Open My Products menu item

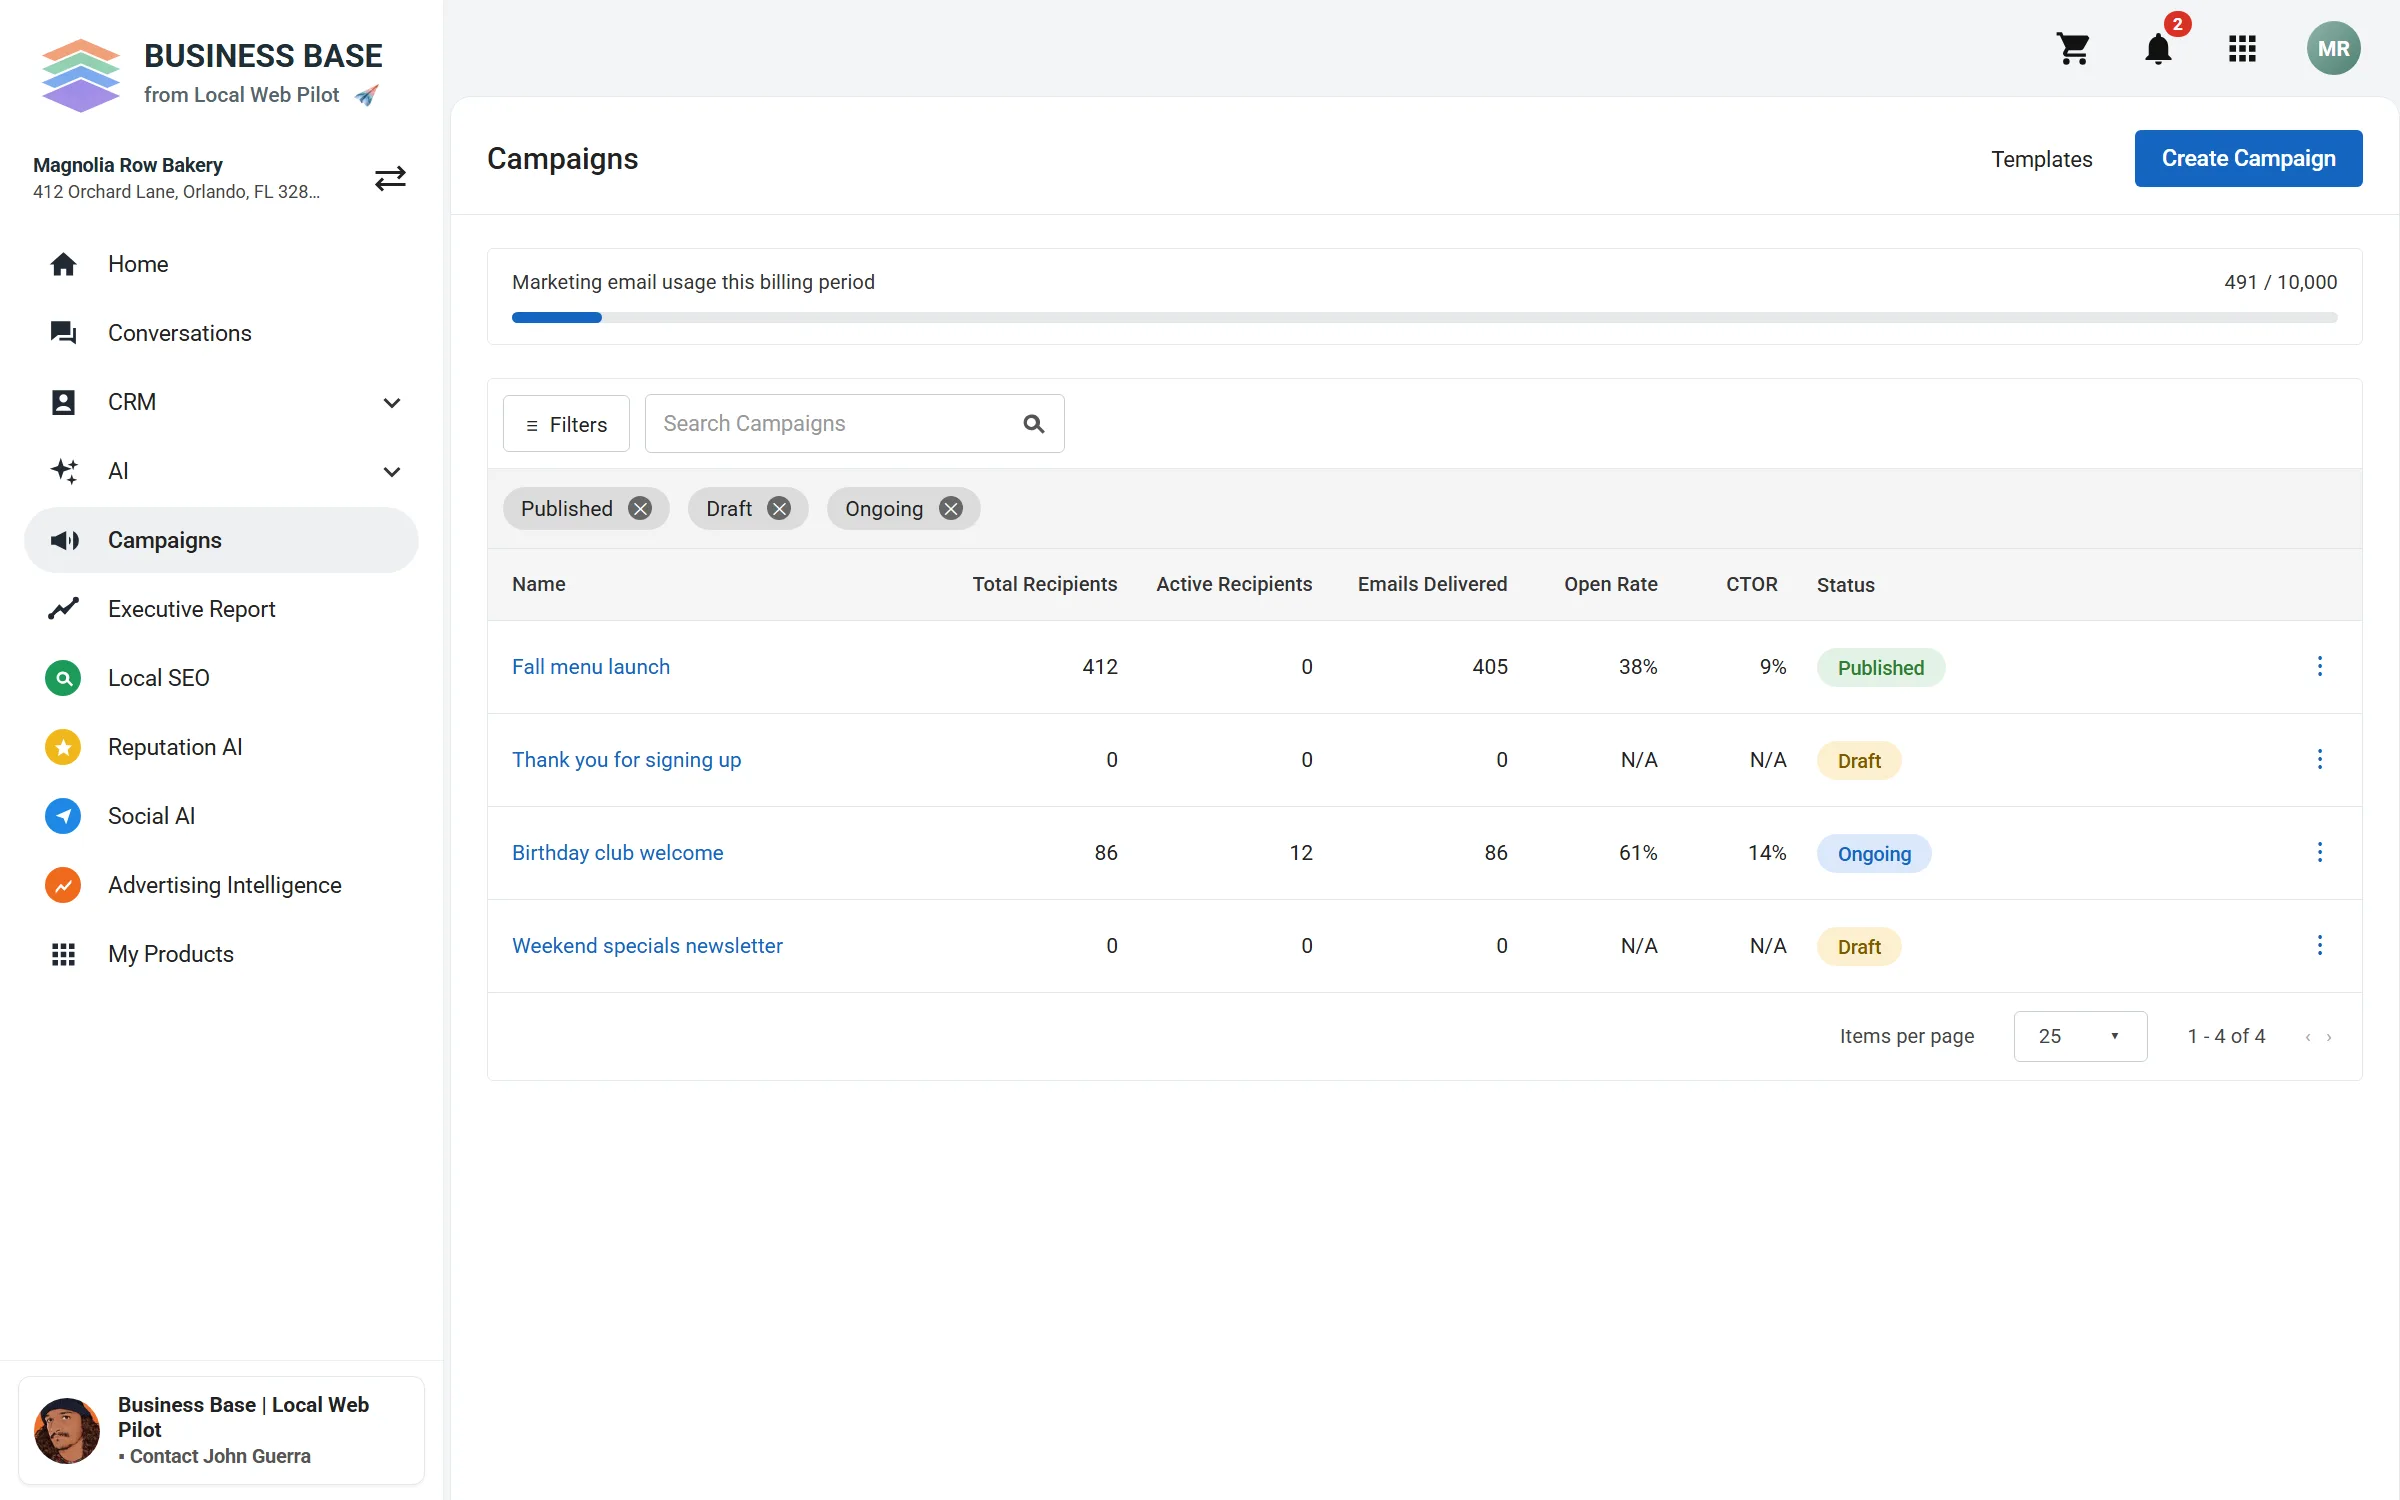point(221,954)
